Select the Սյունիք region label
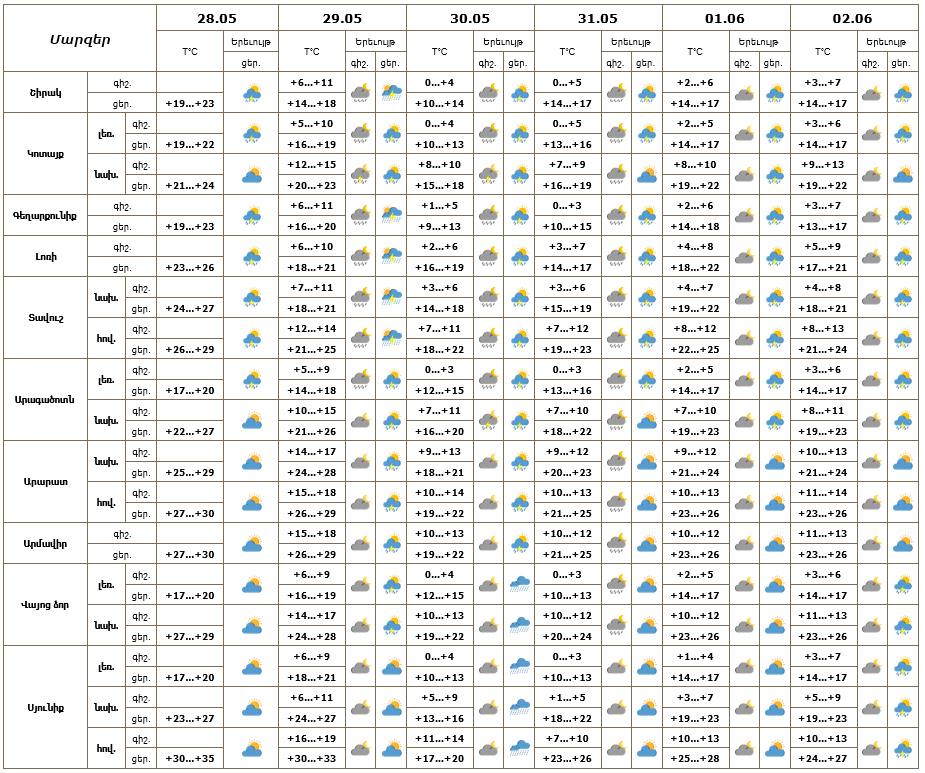The width and height of the screenshot is (925, 773). coord(45,708)
